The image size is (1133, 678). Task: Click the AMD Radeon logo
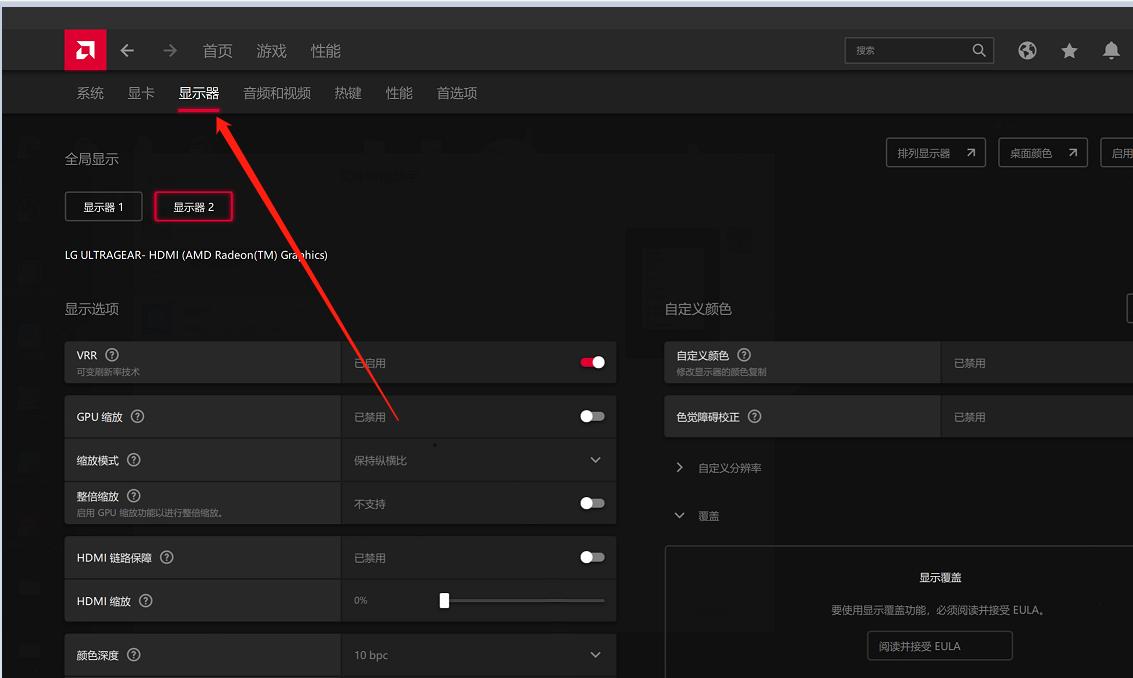coord(85,49)
